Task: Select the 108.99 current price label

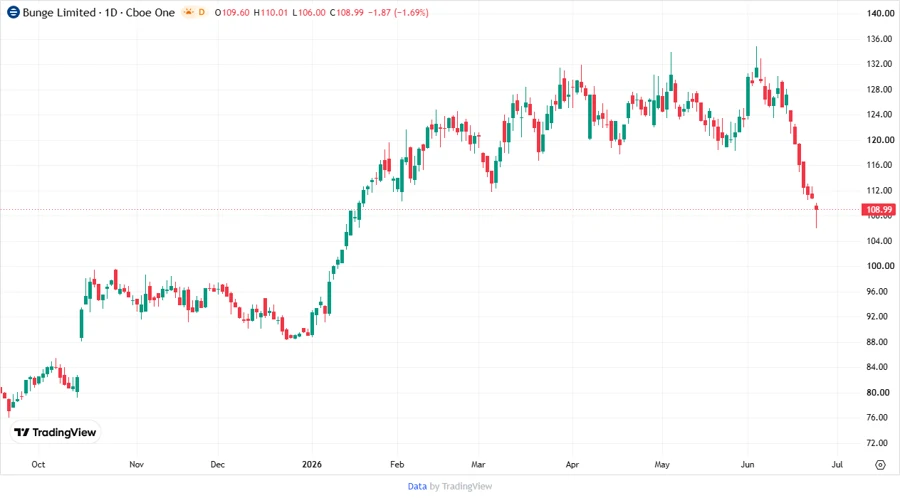Action: [879, 209]
